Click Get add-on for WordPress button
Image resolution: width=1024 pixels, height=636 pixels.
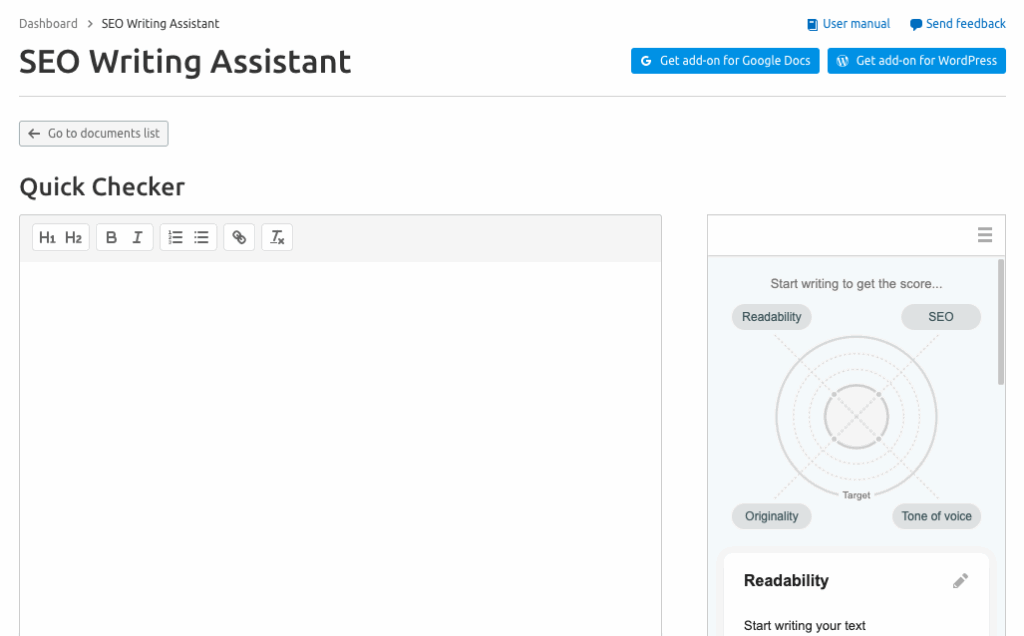tap(916, 61)
